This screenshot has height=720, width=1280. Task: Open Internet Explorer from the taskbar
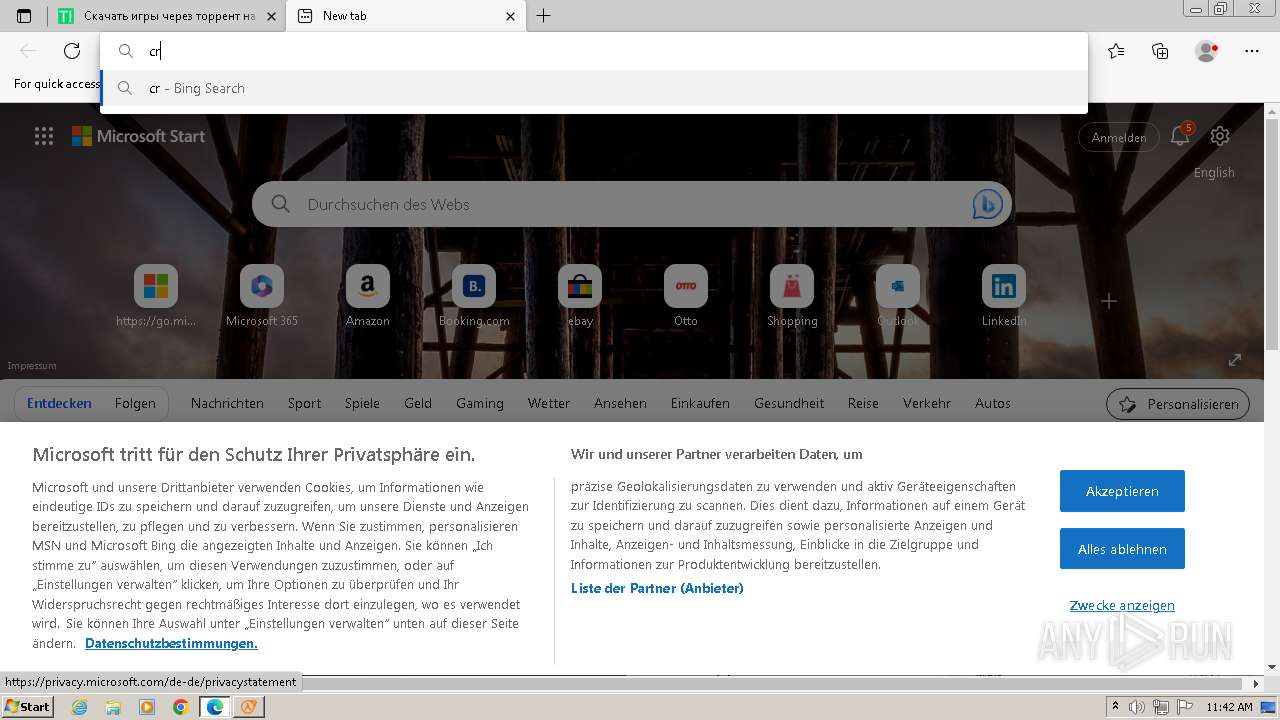point(80,707)
